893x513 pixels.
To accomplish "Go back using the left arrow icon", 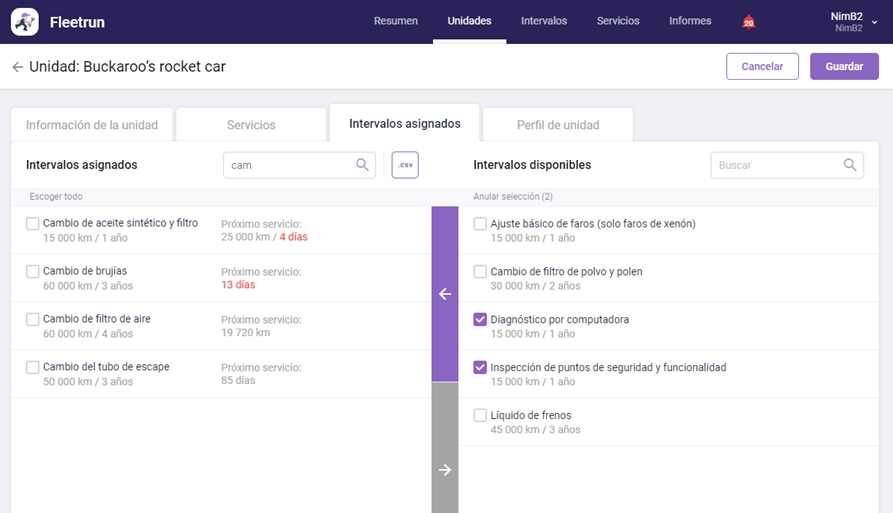I will click(17, 67).
